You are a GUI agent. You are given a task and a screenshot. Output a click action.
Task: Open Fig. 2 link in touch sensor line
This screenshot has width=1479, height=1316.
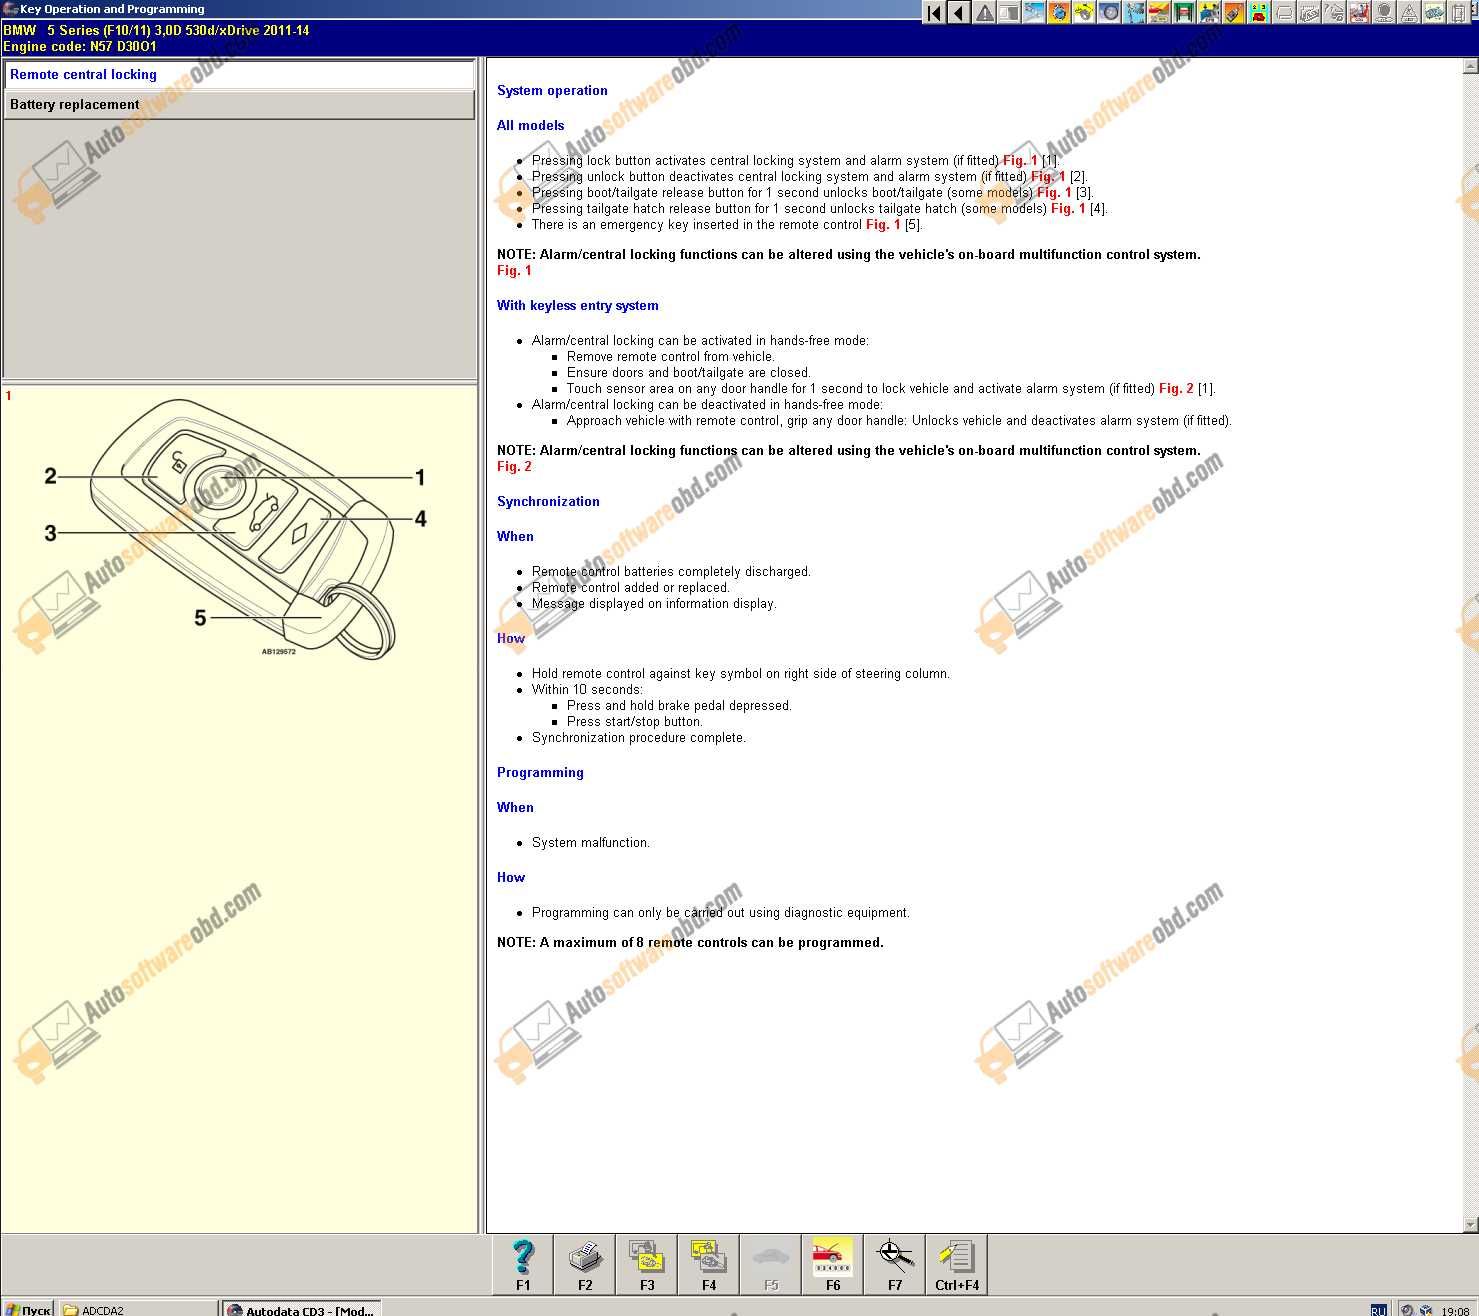coord(1176,388)
